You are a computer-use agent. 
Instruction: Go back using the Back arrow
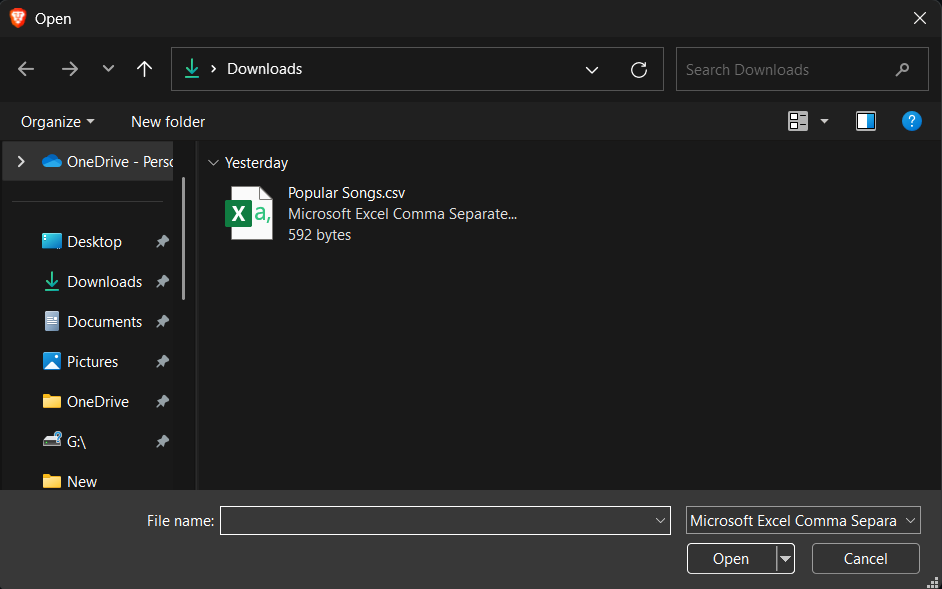click(26, 69)
